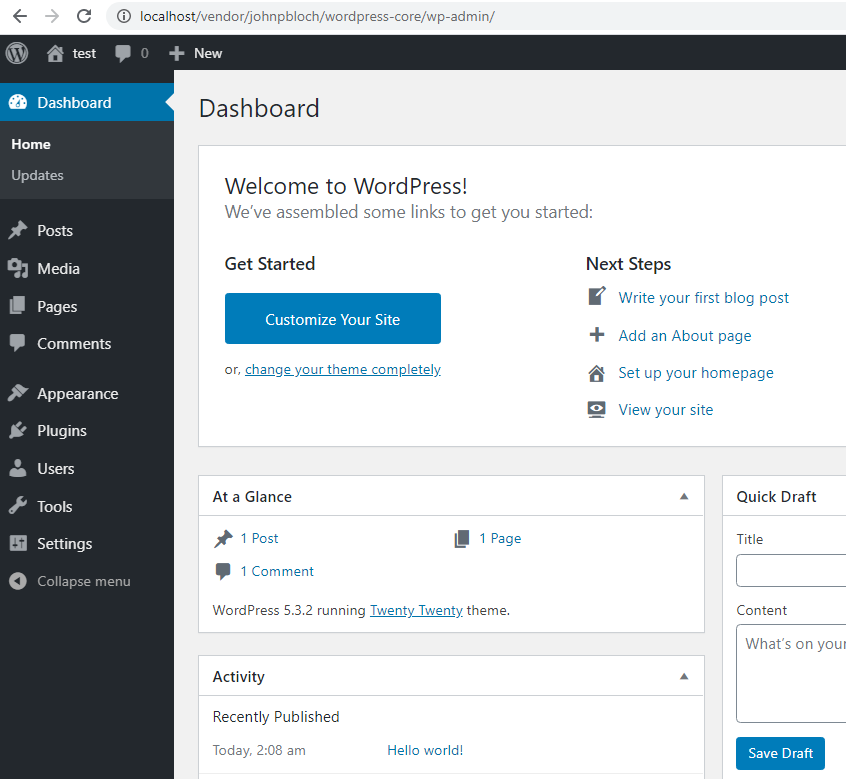This screenshot has width=846, height=779.
Task: Collapse the At a Glance panel
Action: coord(684,497)
